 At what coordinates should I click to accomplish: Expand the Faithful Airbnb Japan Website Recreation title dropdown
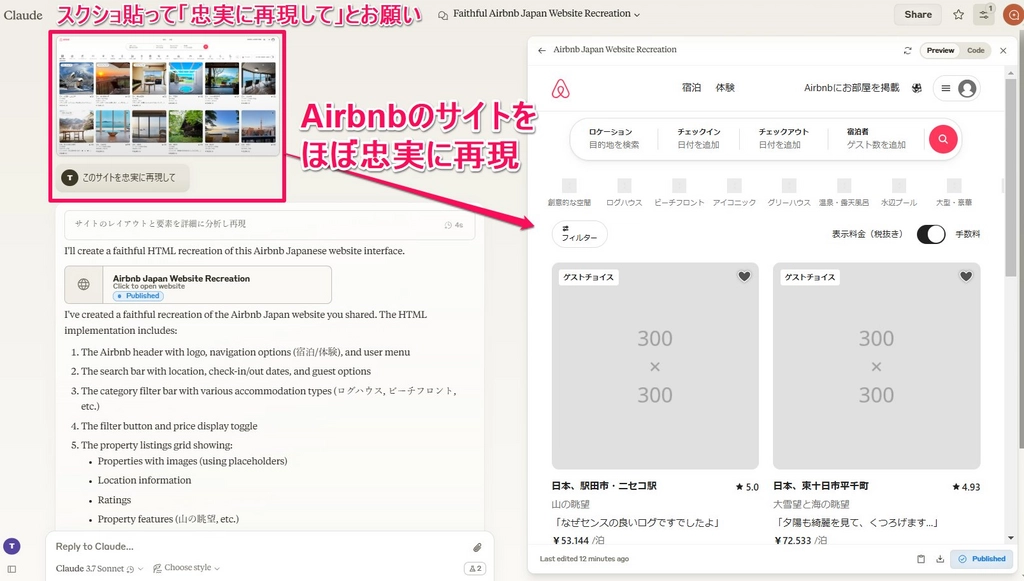pyautogui.click(x=546, y=14)
